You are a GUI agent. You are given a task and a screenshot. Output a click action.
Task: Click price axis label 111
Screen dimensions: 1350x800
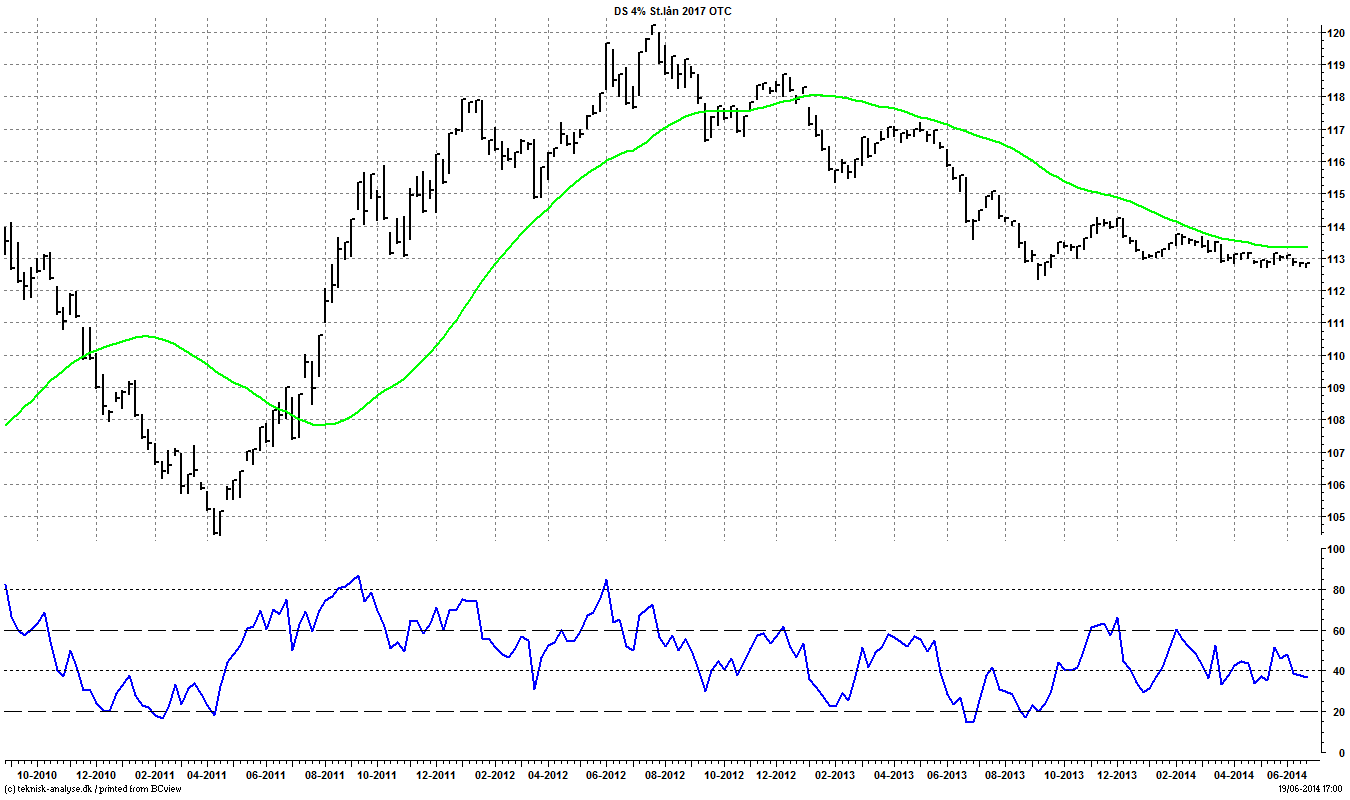1334,323
